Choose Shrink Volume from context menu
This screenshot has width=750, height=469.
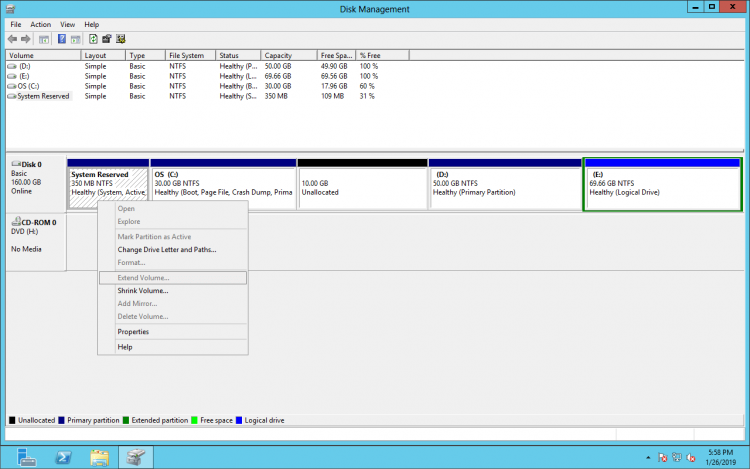point(143,291)
